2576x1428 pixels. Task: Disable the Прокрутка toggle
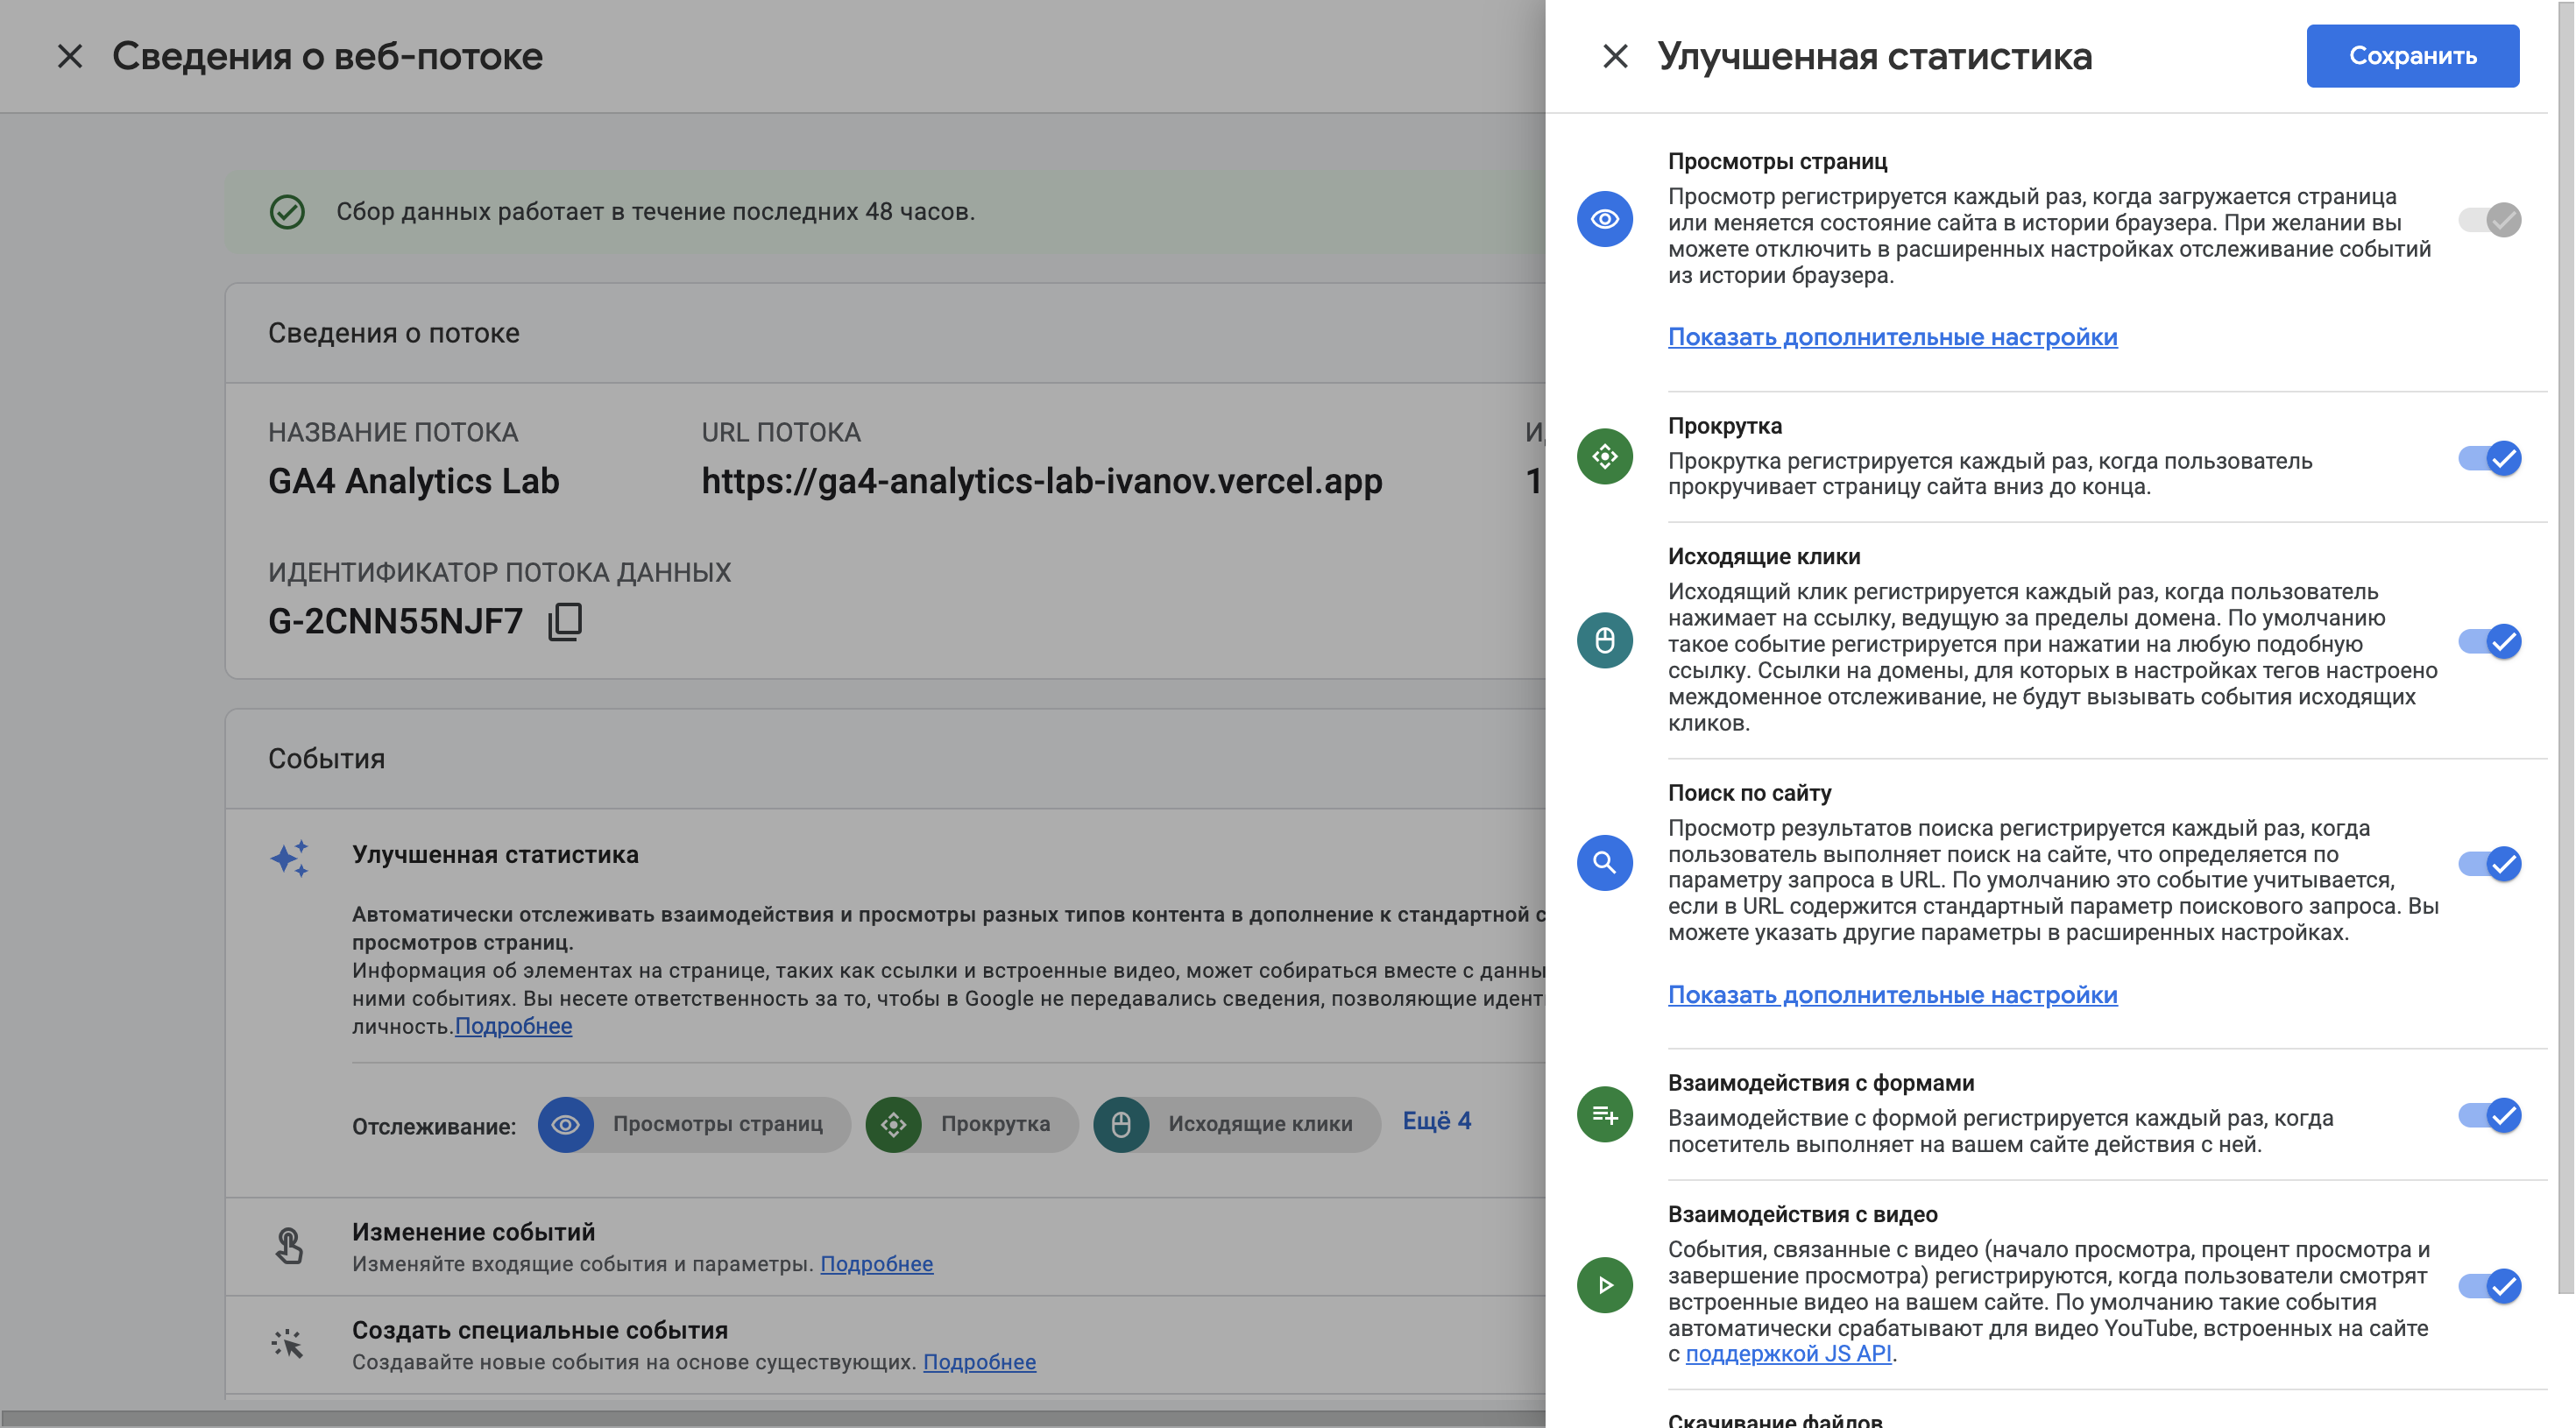[2489, 458]
